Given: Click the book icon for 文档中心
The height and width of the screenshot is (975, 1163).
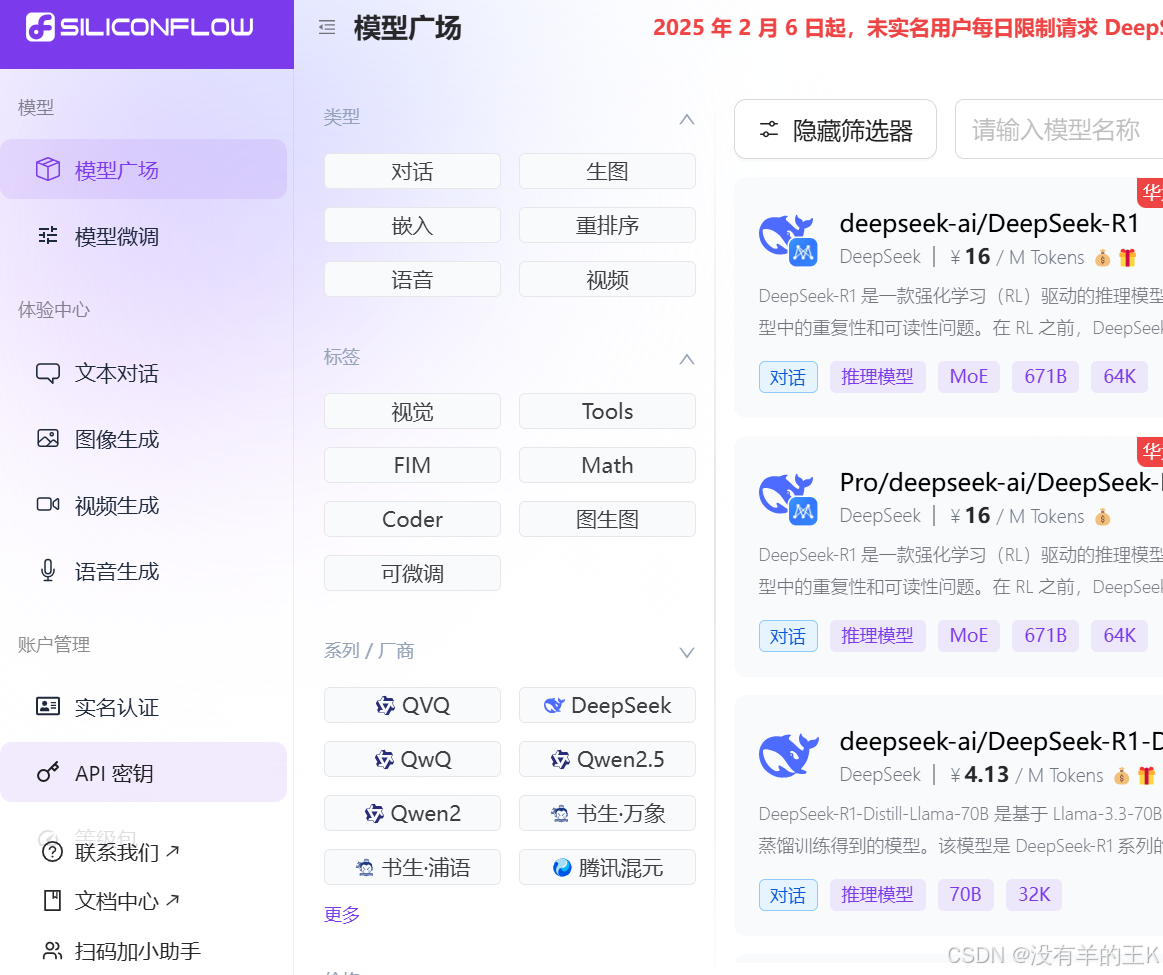Looking at the screenshot, I should [x=52, y=901].
